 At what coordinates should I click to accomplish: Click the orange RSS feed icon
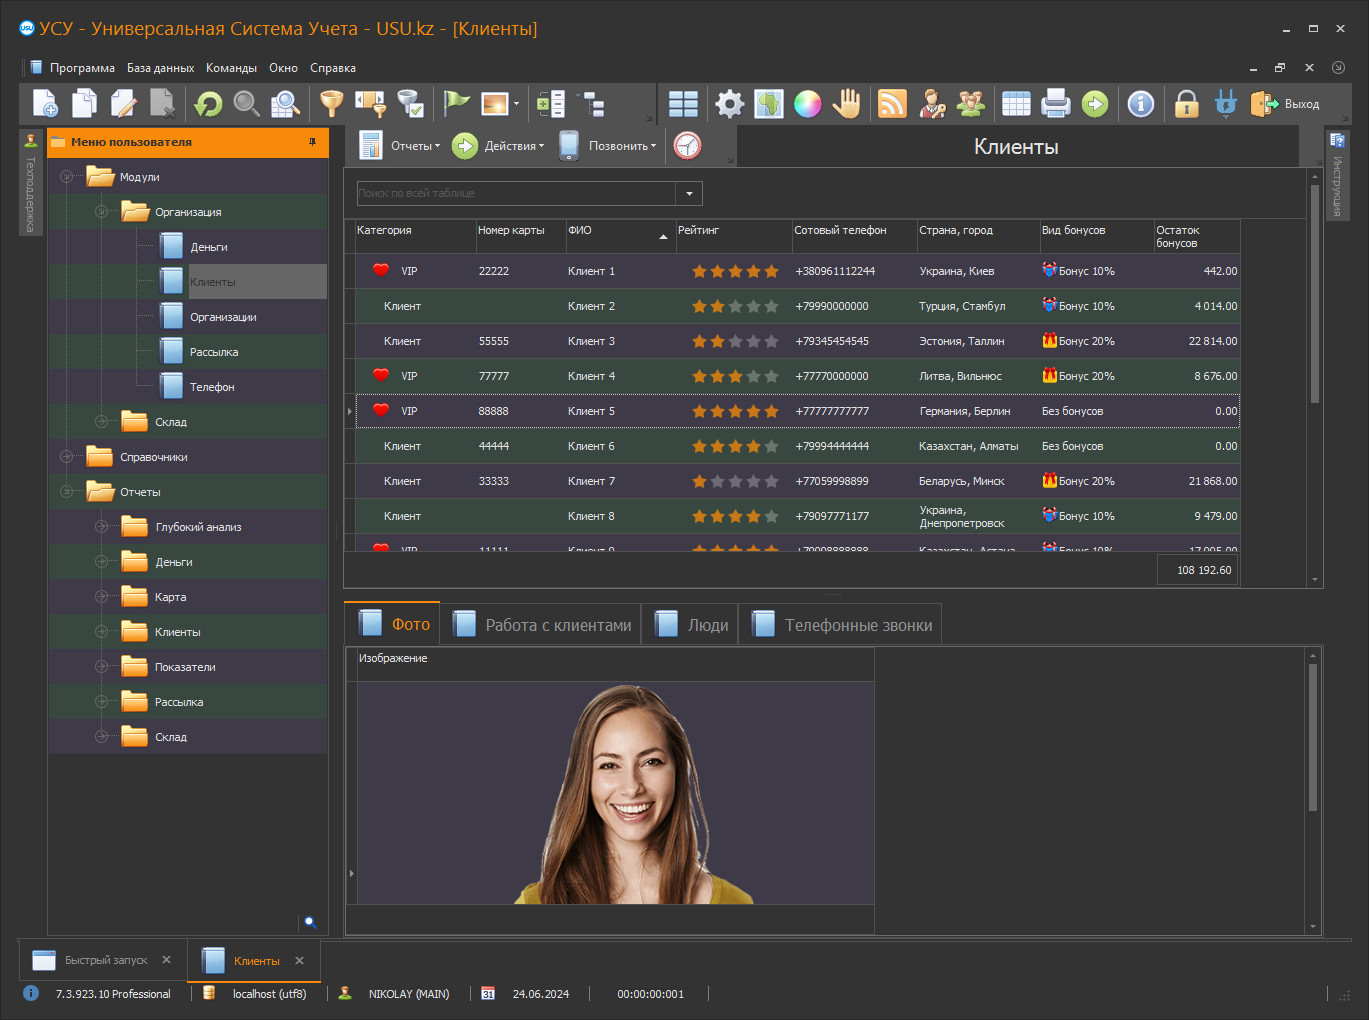[892, 104]
